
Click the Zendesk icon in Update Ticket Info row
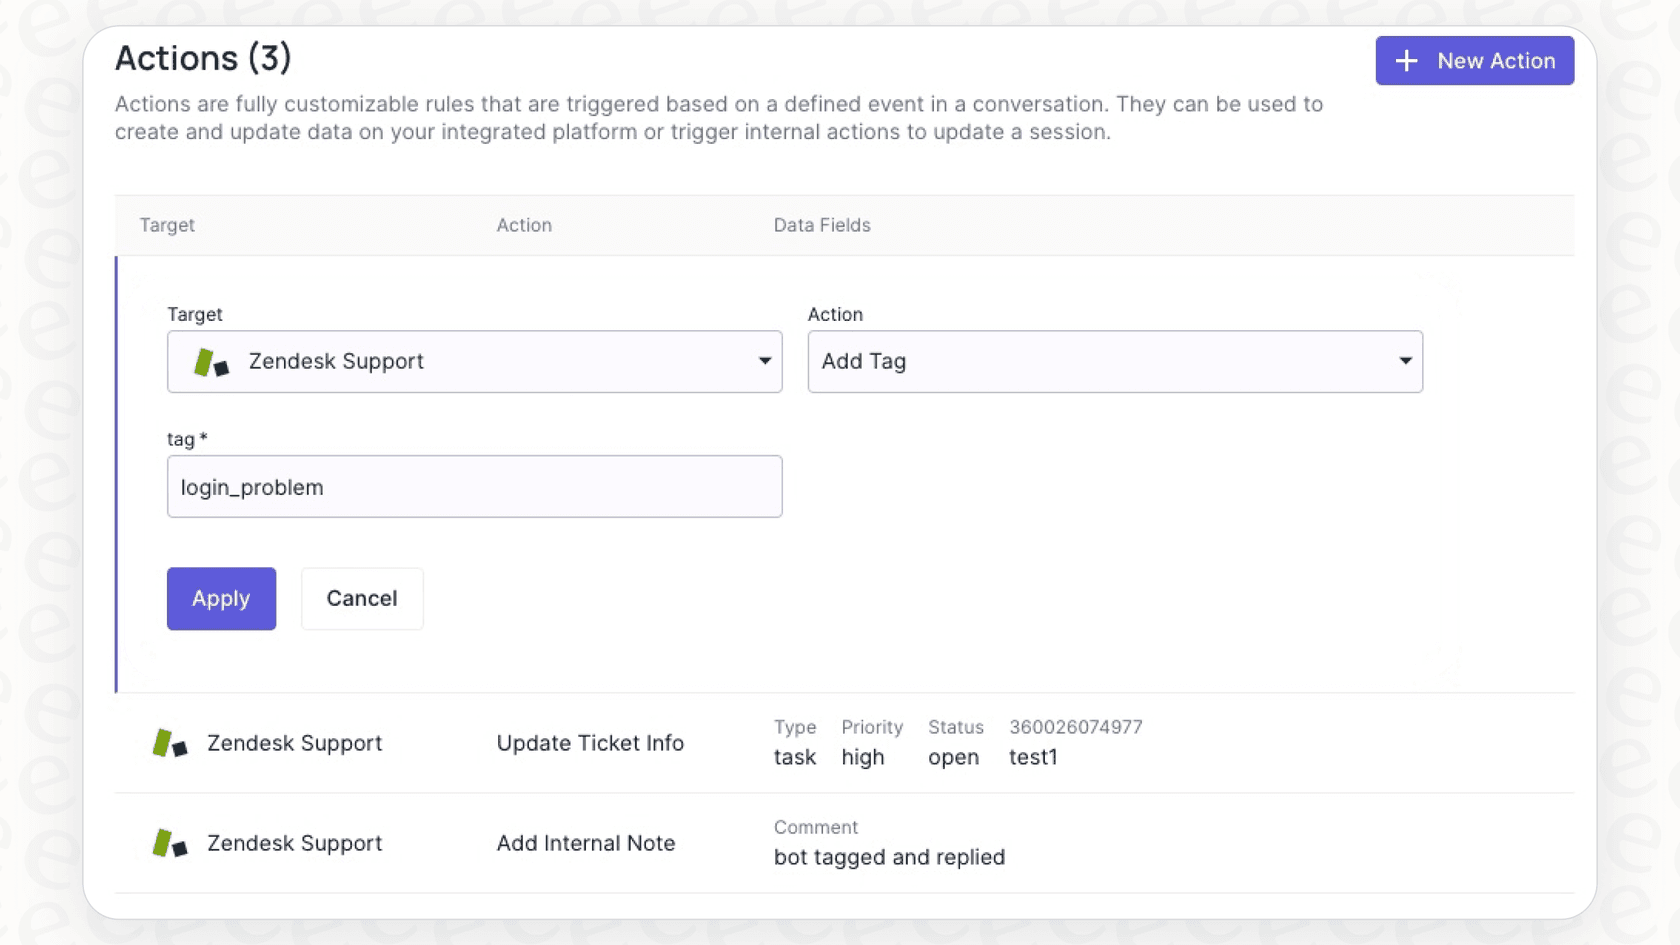pos(169,743)
